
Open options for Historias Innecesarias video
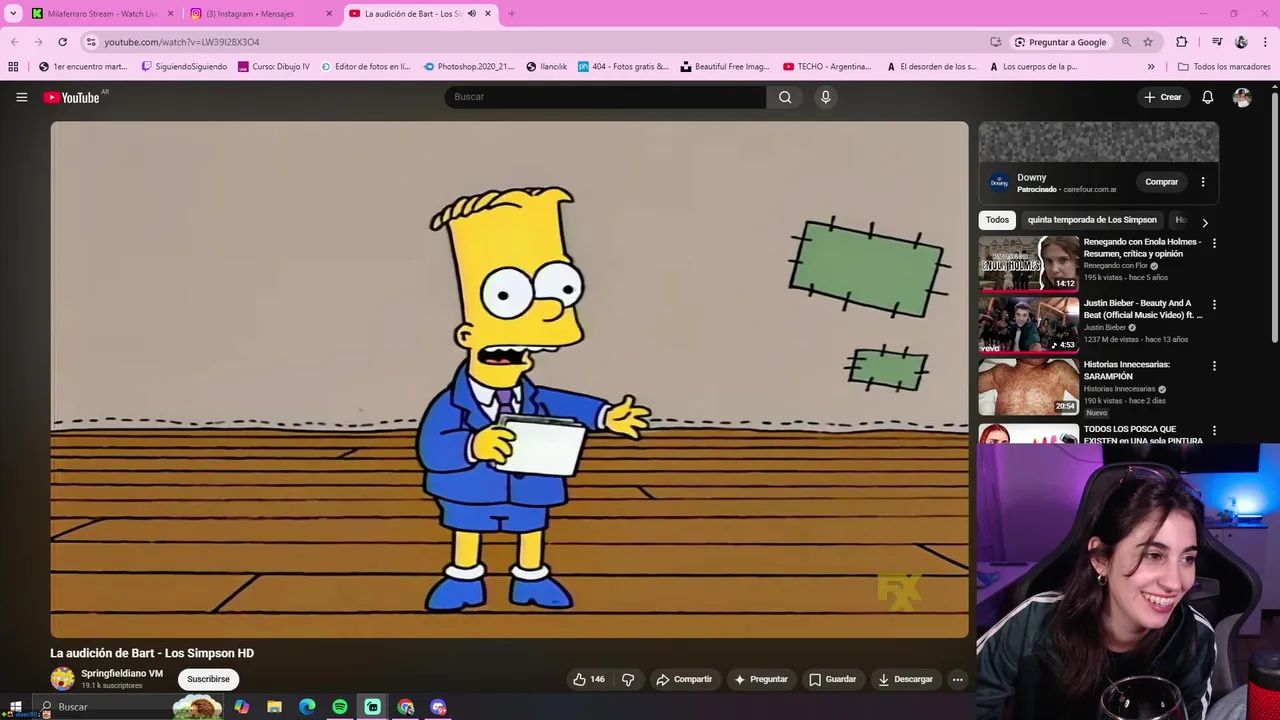pos(1214,366)
